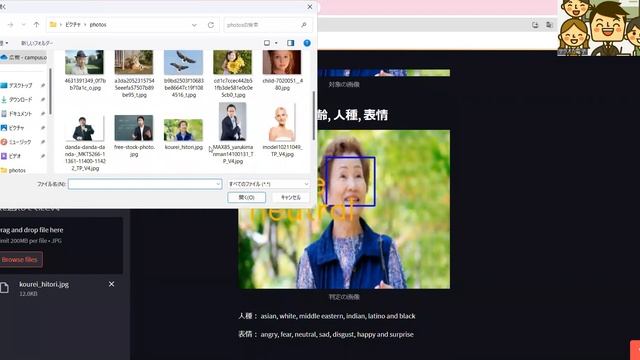Viewport: 640px width, 360px height.
Task: Click the kourei_hitori.jpg uploaded file name
Action: click(44, 284)
